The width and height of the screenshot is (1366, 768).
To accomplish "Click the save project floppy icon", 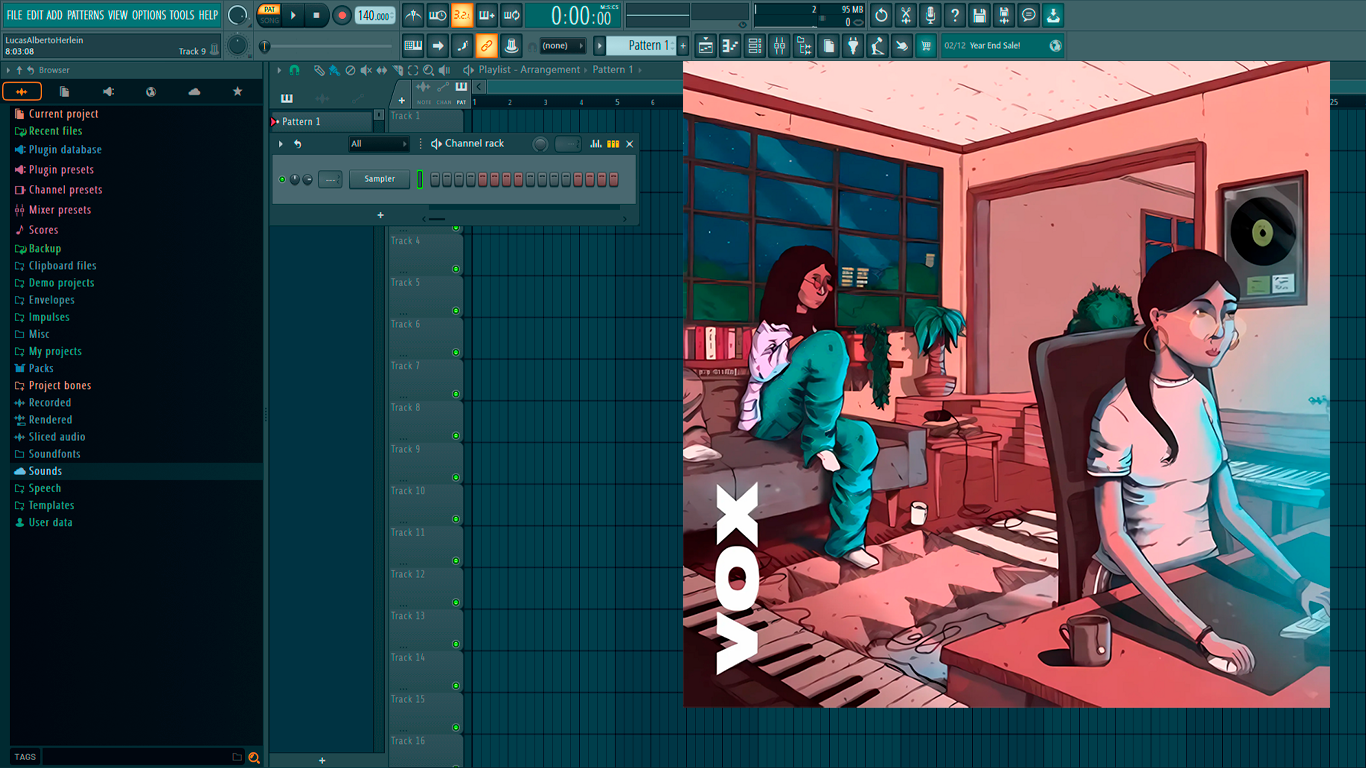I will click(979, 16).
